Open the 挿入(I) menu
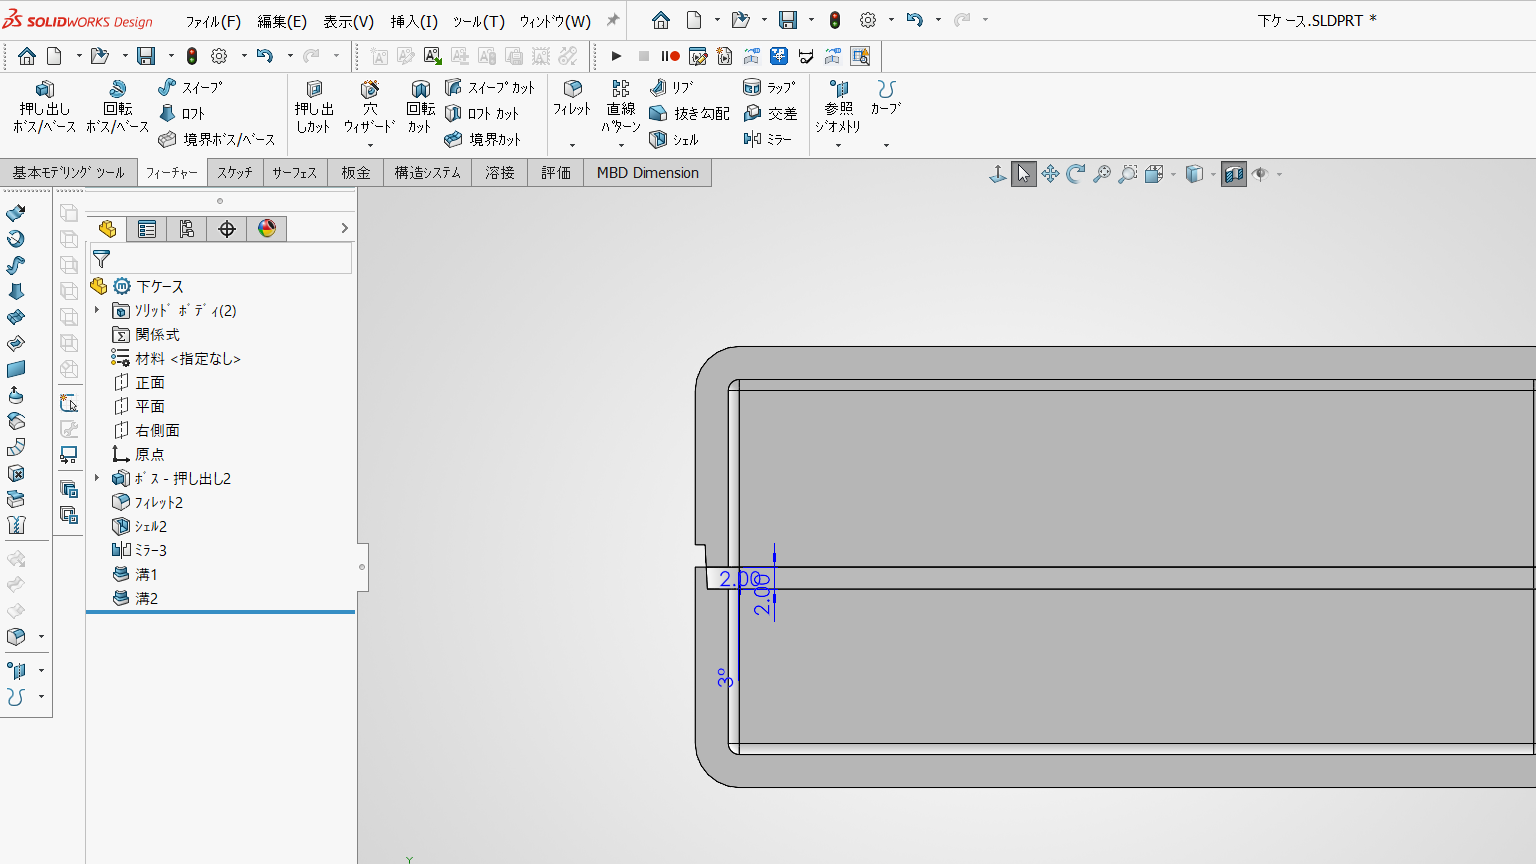 click(414, 21)
